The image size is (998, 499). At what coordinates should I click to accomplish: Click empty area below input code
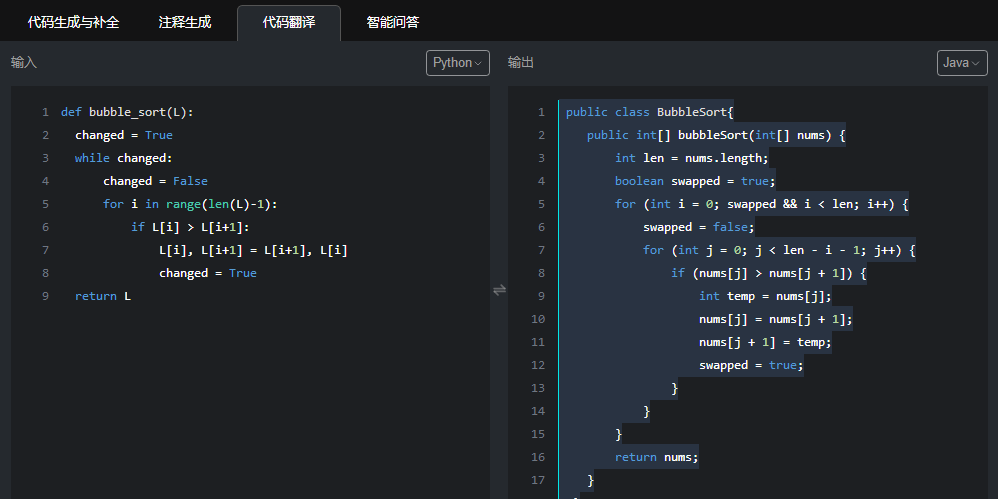click(250, 400)
